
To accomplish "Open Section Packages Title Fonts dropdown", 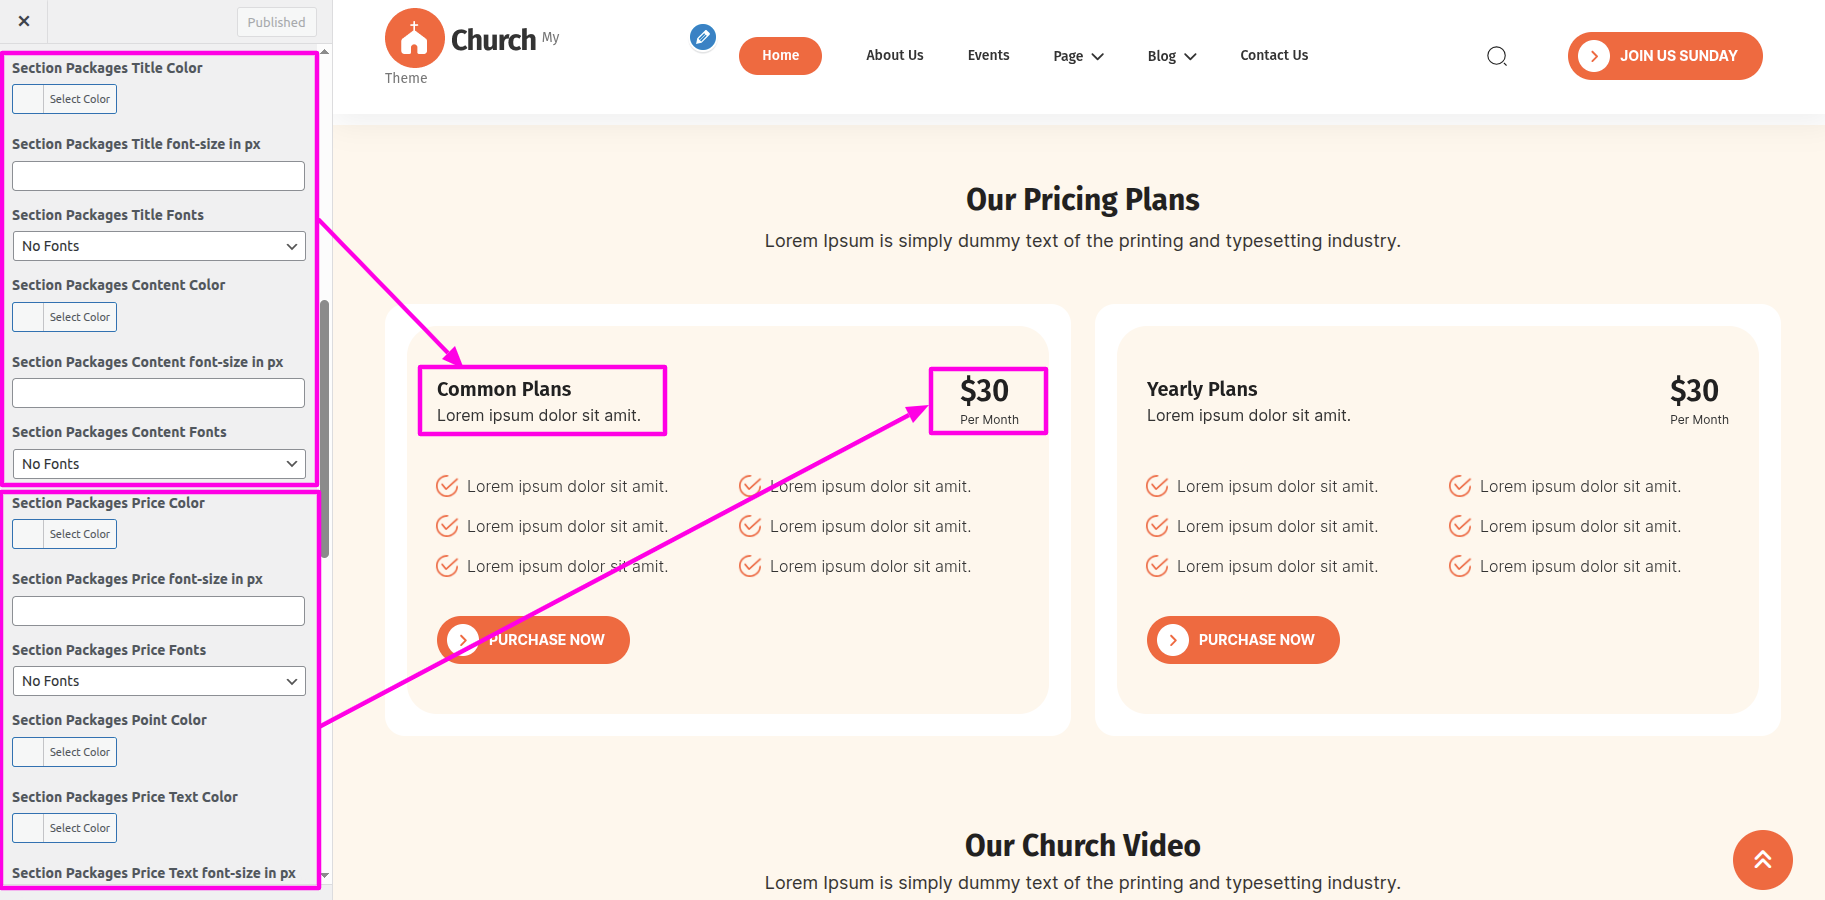I will pos(159,246).
